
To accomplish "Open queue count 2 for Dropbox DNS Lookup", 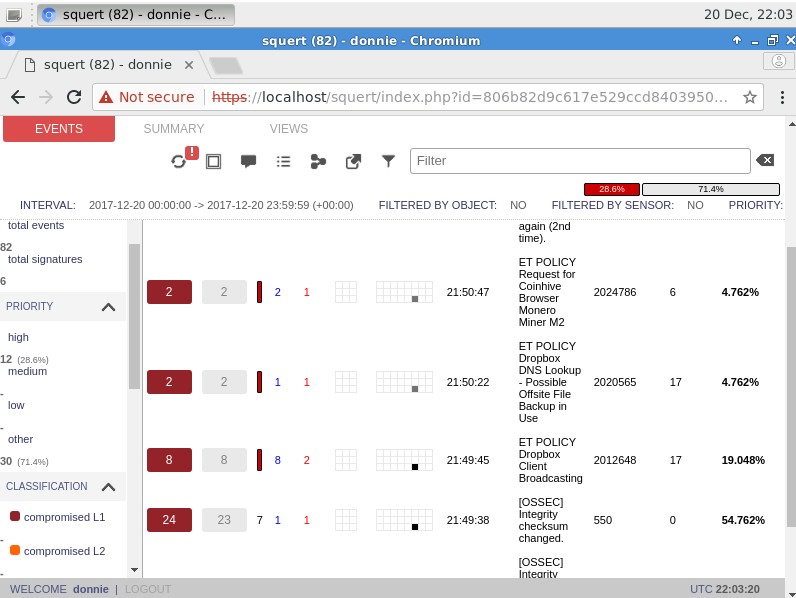I will [169, 382].
